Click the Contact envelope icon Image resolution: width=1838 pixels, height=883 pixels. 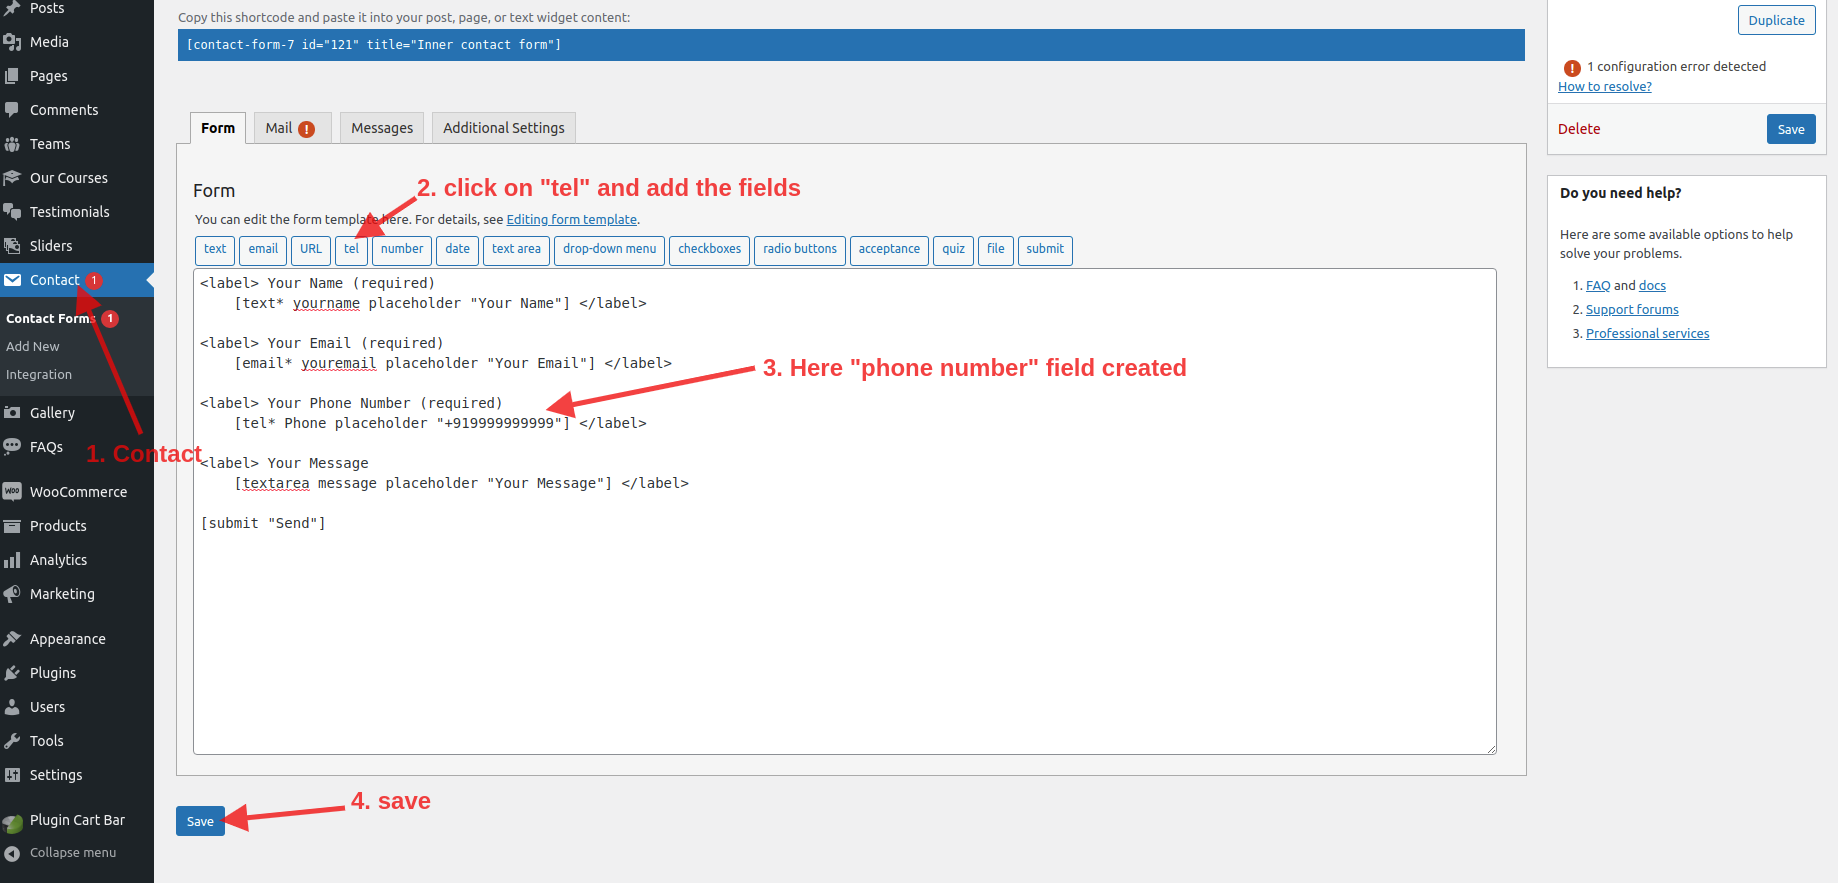pyautogui.click(x=12, y=280)
